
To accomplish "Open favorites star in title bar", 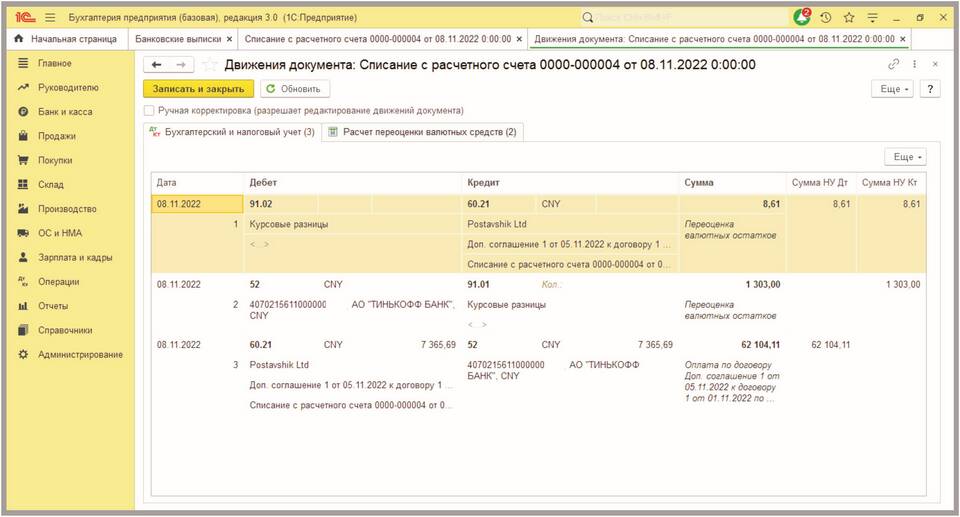I will [x=849, y=18].
